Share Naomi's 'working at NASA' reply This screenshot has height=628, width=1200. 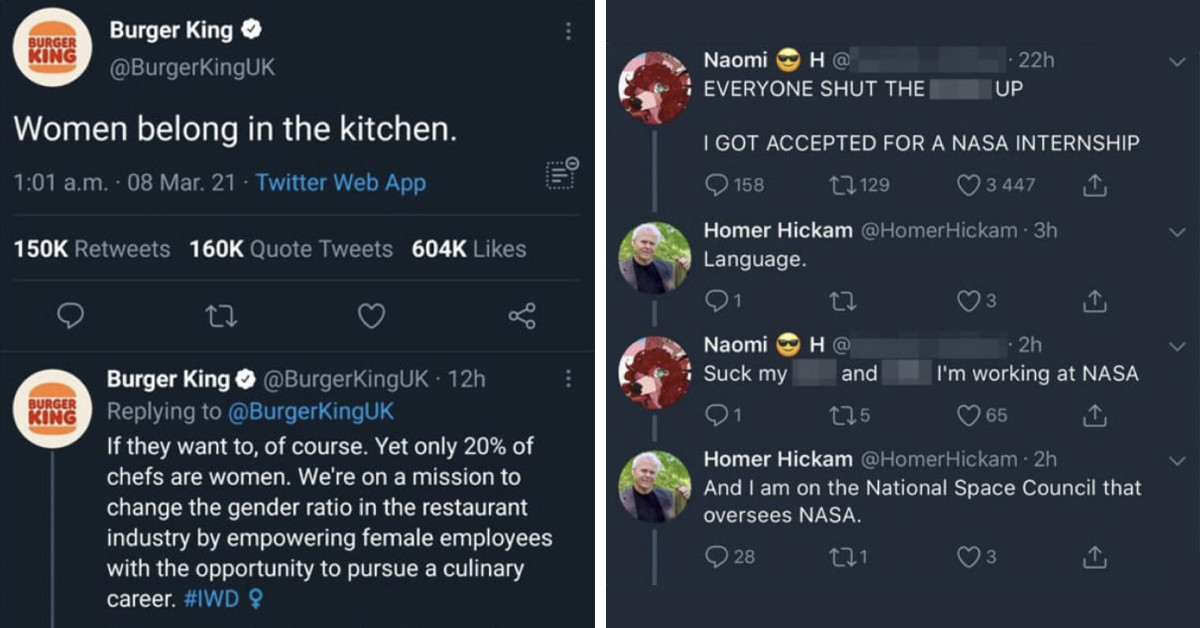tap(1094, 415)
